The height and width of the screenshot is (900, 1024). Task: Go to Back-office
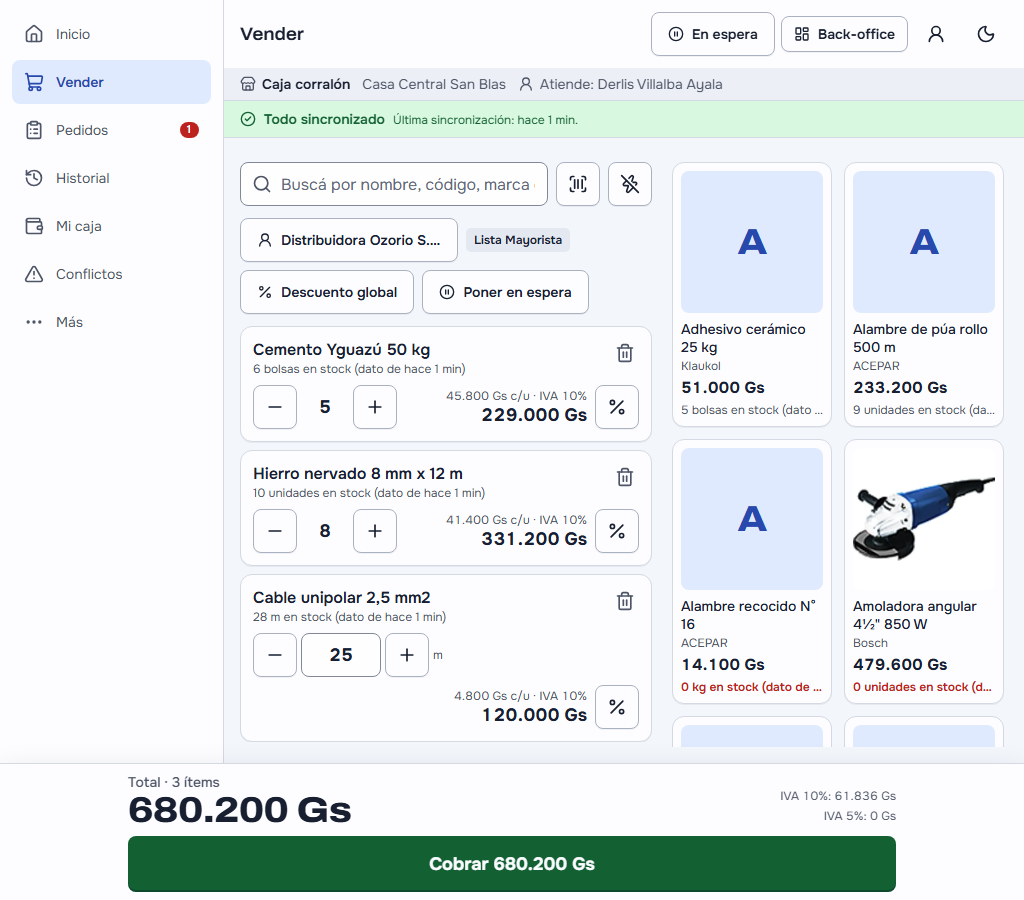(844, 34)
